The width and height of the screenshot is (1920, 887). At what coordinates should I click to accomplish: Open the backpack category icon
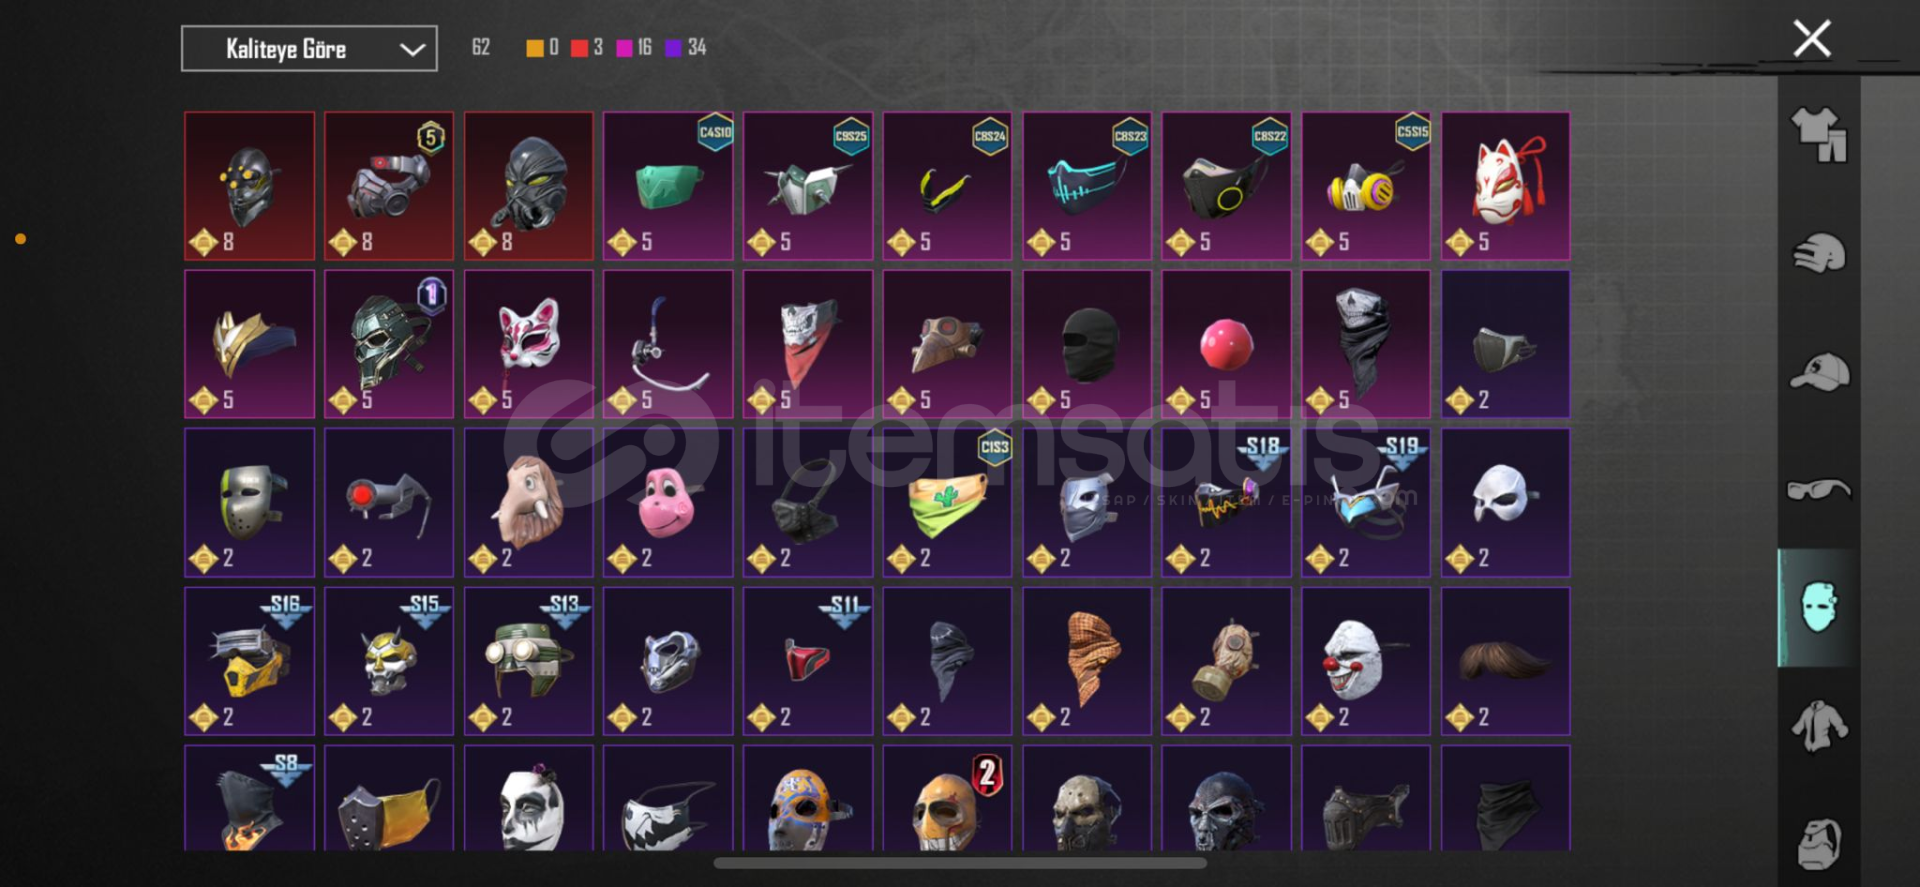pyautogui.click(x=1819, y=843)
